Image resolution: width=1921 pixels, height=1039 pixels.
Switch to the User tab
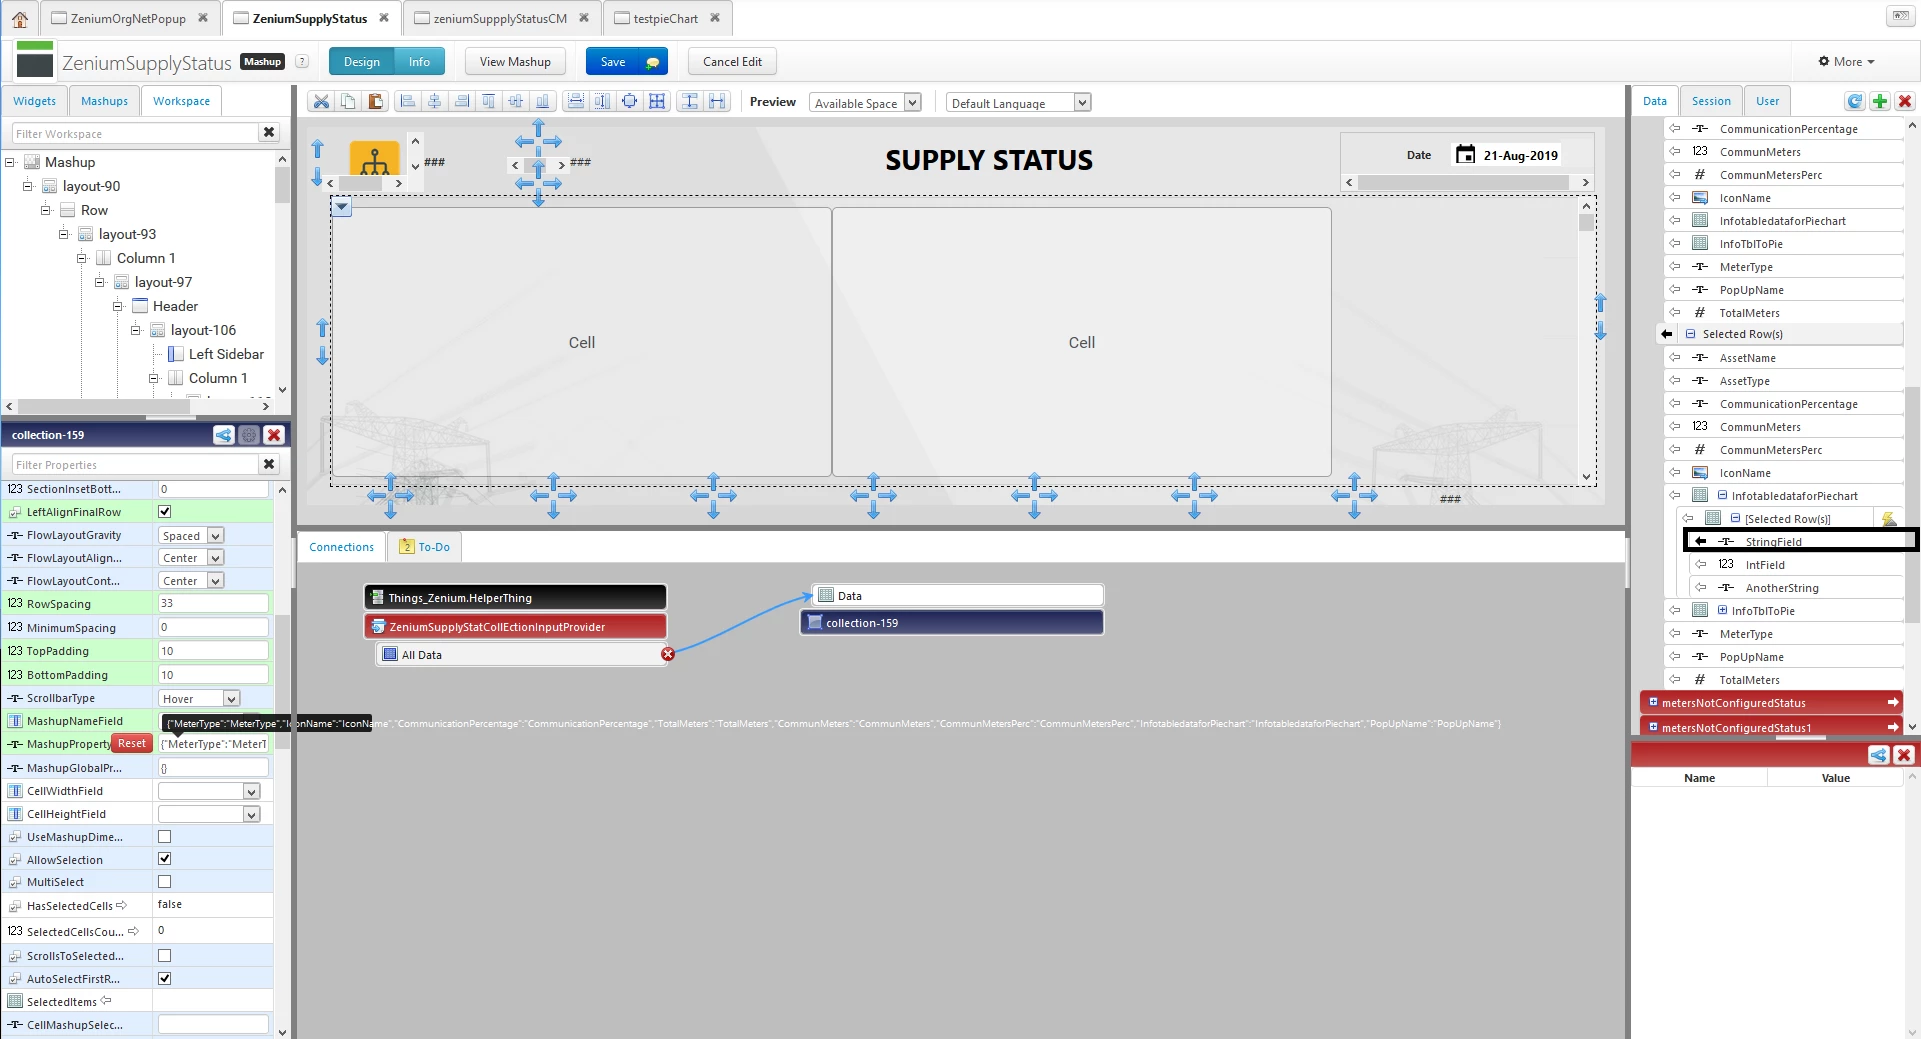(x=1767, y=101)
